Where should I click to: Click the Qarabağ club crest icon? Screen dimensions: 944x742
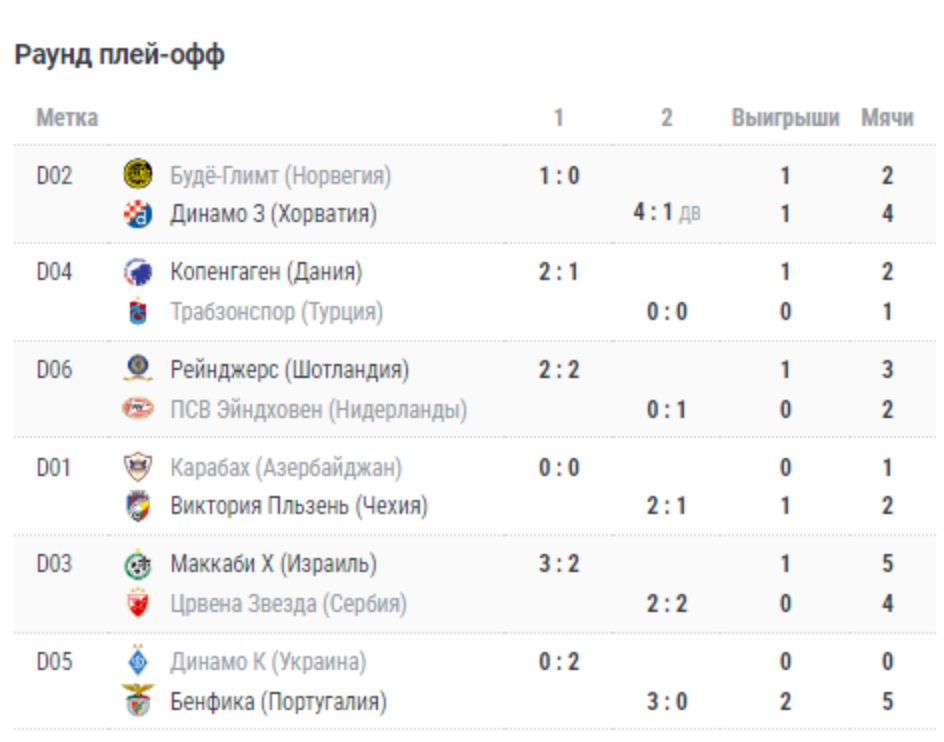(138, 467)
